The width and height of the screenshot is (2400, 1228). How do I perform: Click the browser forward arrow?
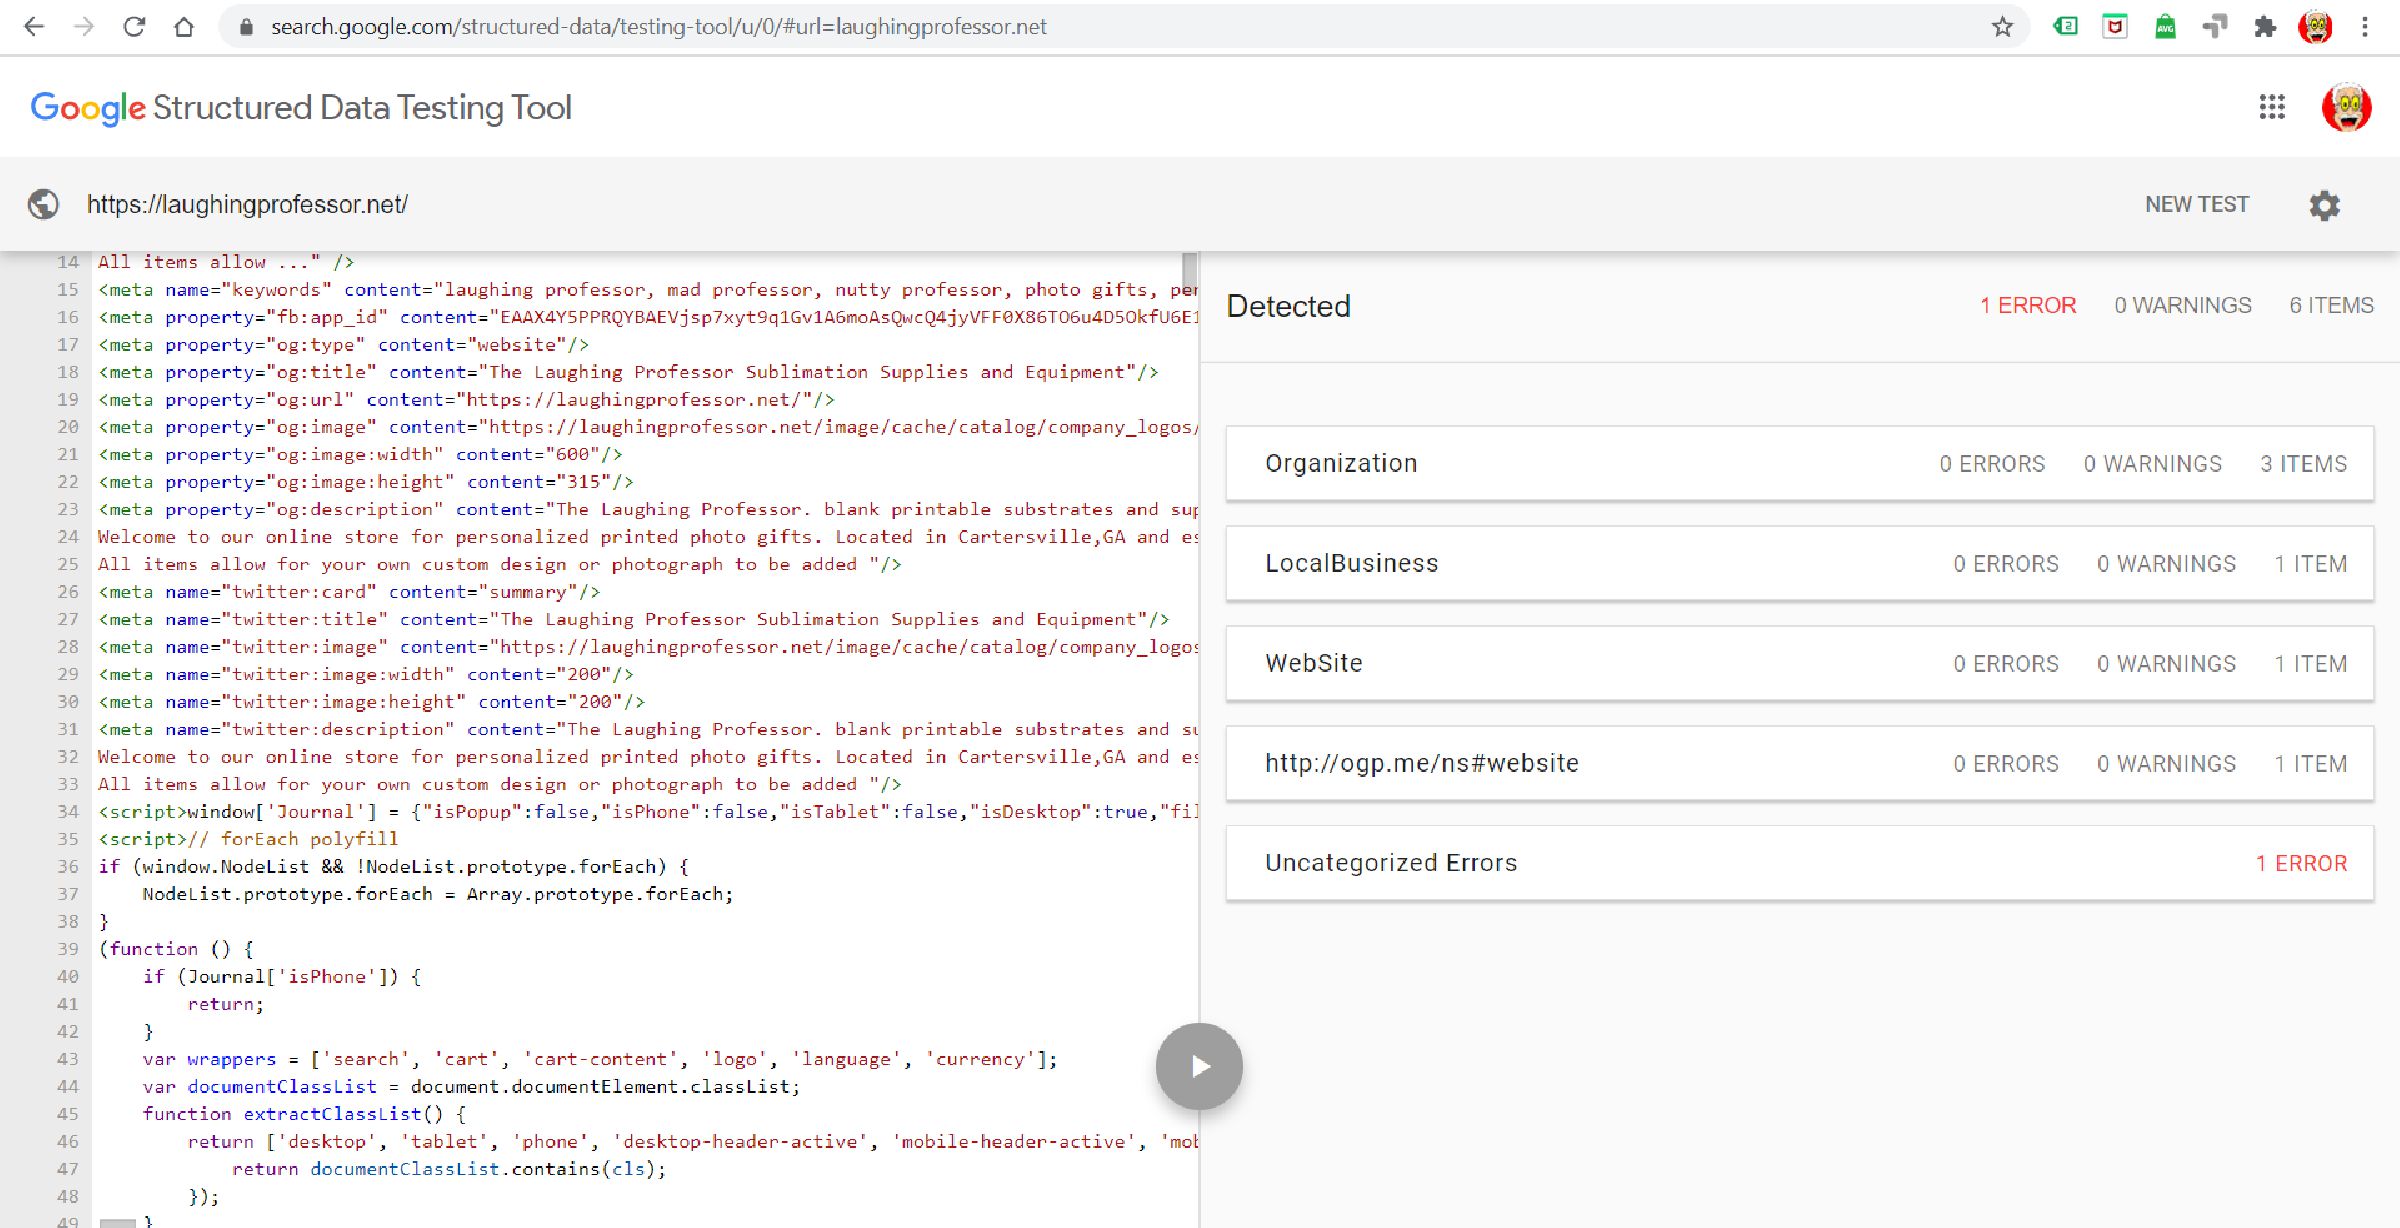pos(84,27)
